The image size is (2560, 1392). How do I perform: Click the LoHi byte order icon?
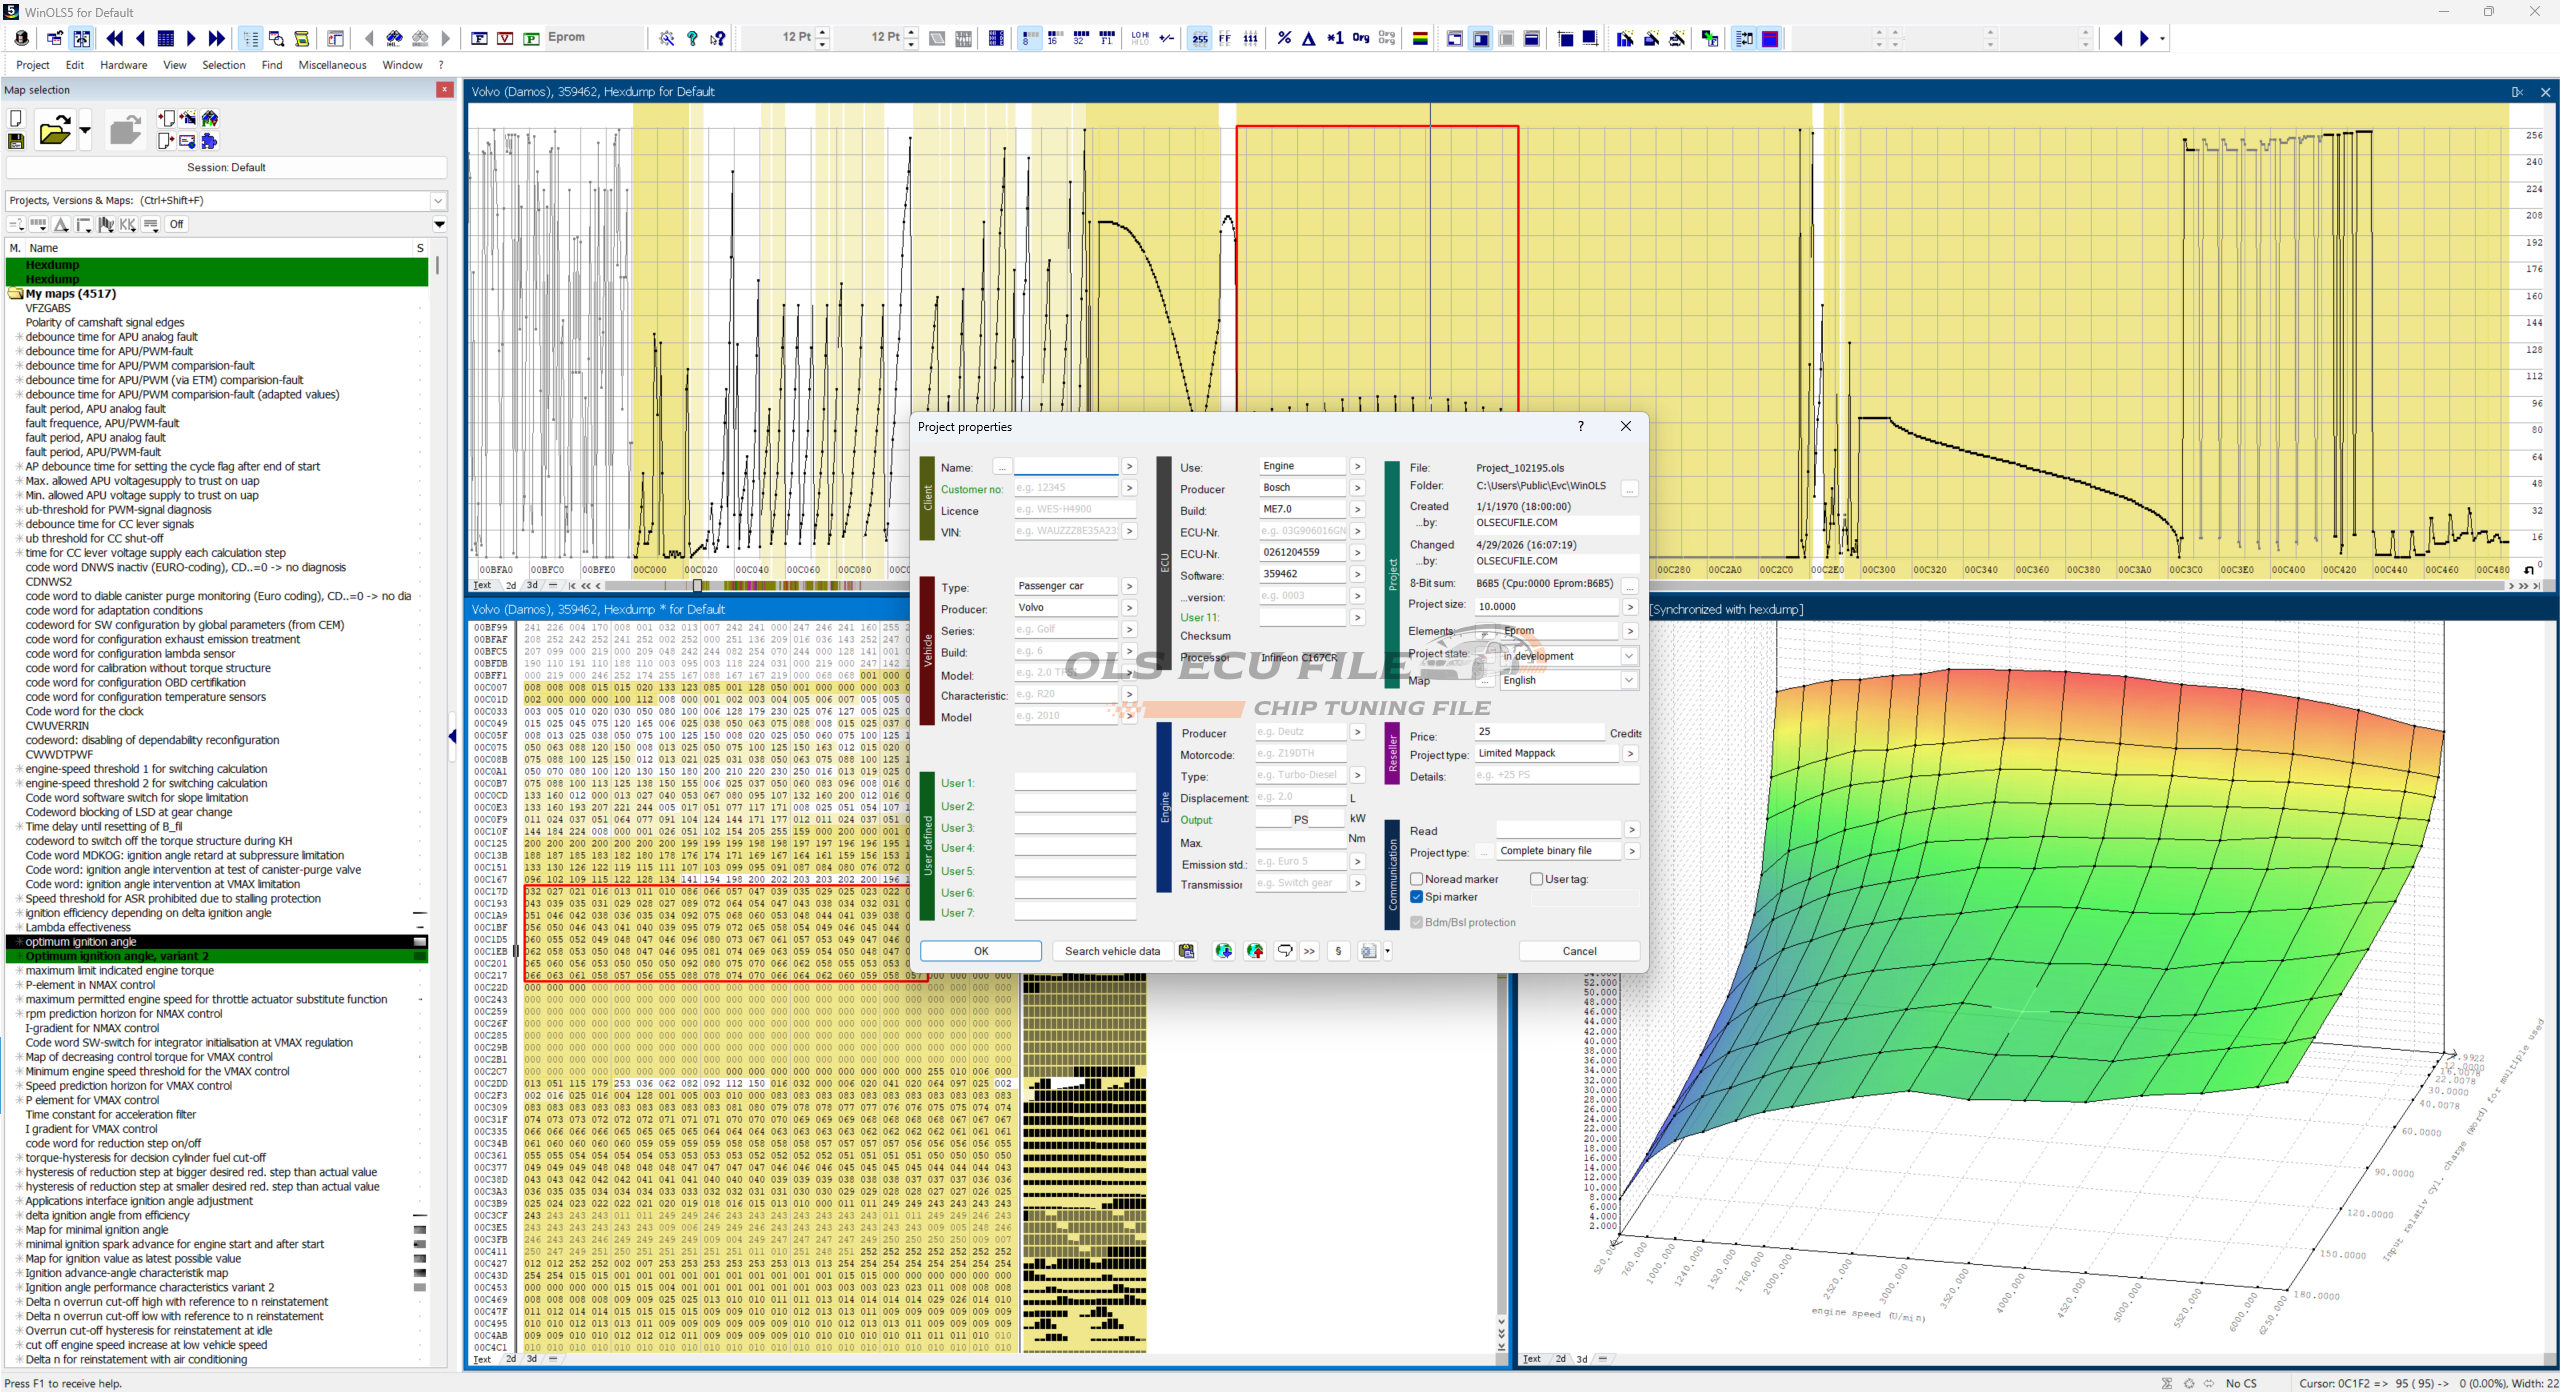pyautogui.click(x=1140, y=38)
